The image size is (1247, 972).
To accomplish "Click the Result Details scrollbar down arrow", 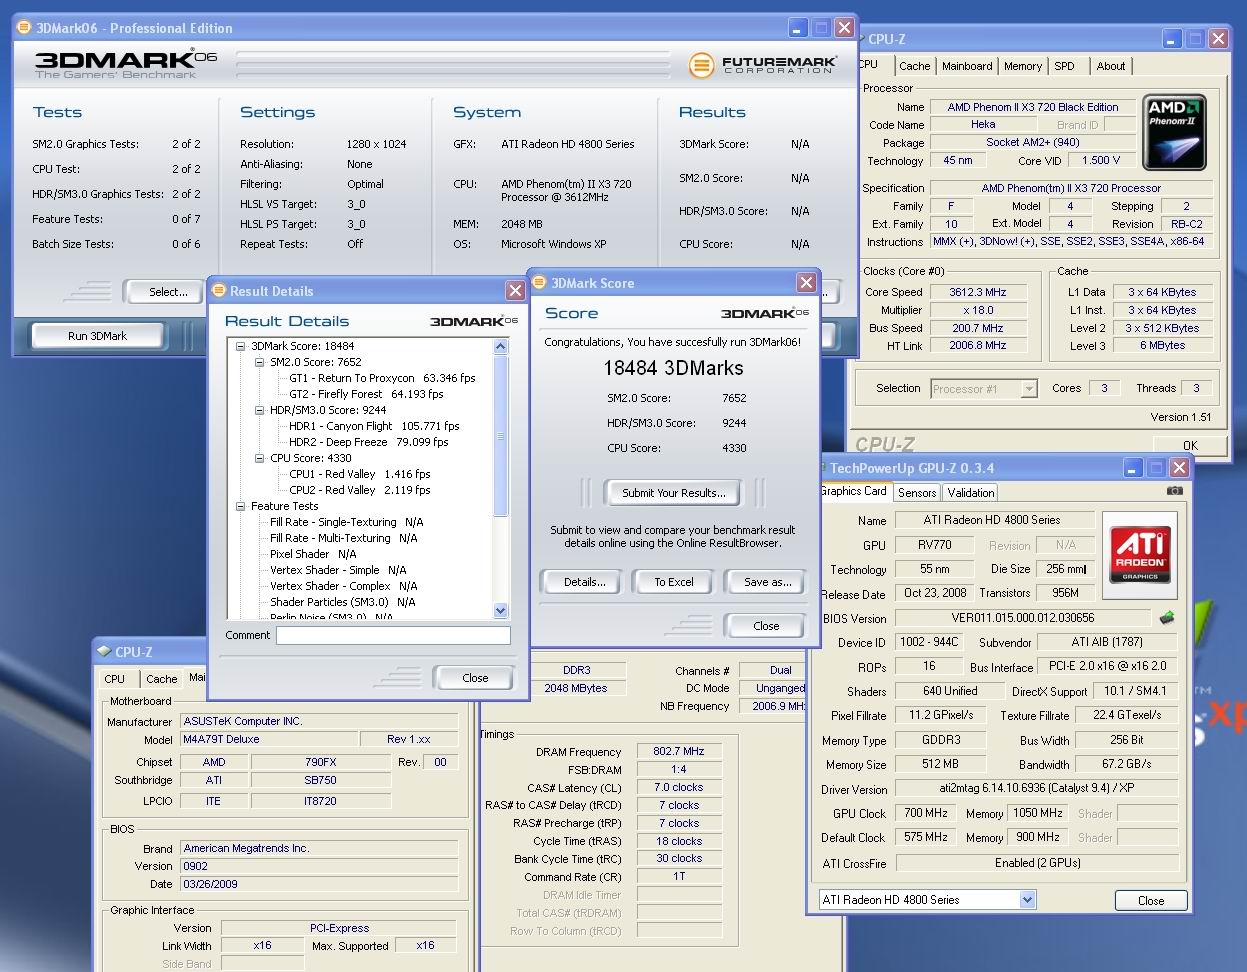I will click(501, 611).
